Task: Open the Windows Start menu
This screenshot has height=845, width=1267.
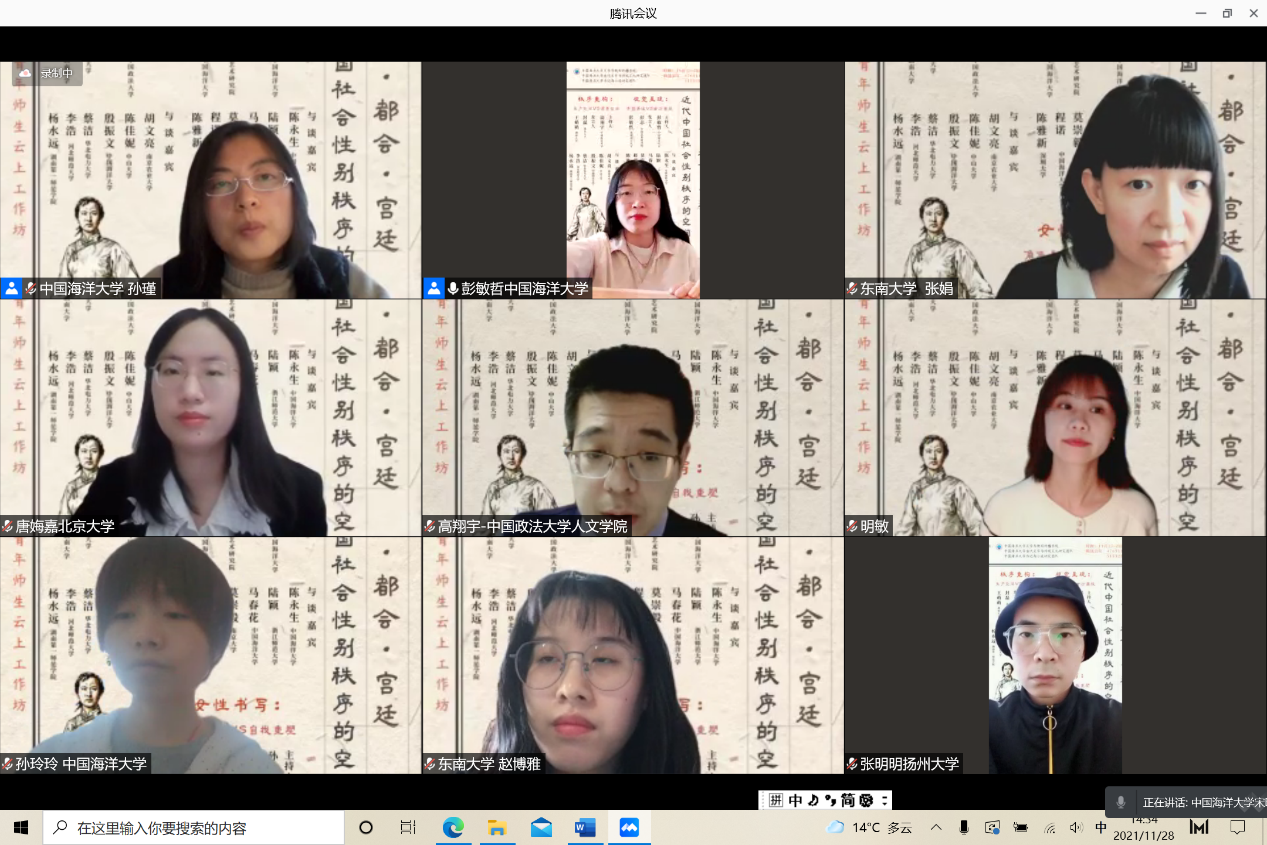Action: point(20,827)
